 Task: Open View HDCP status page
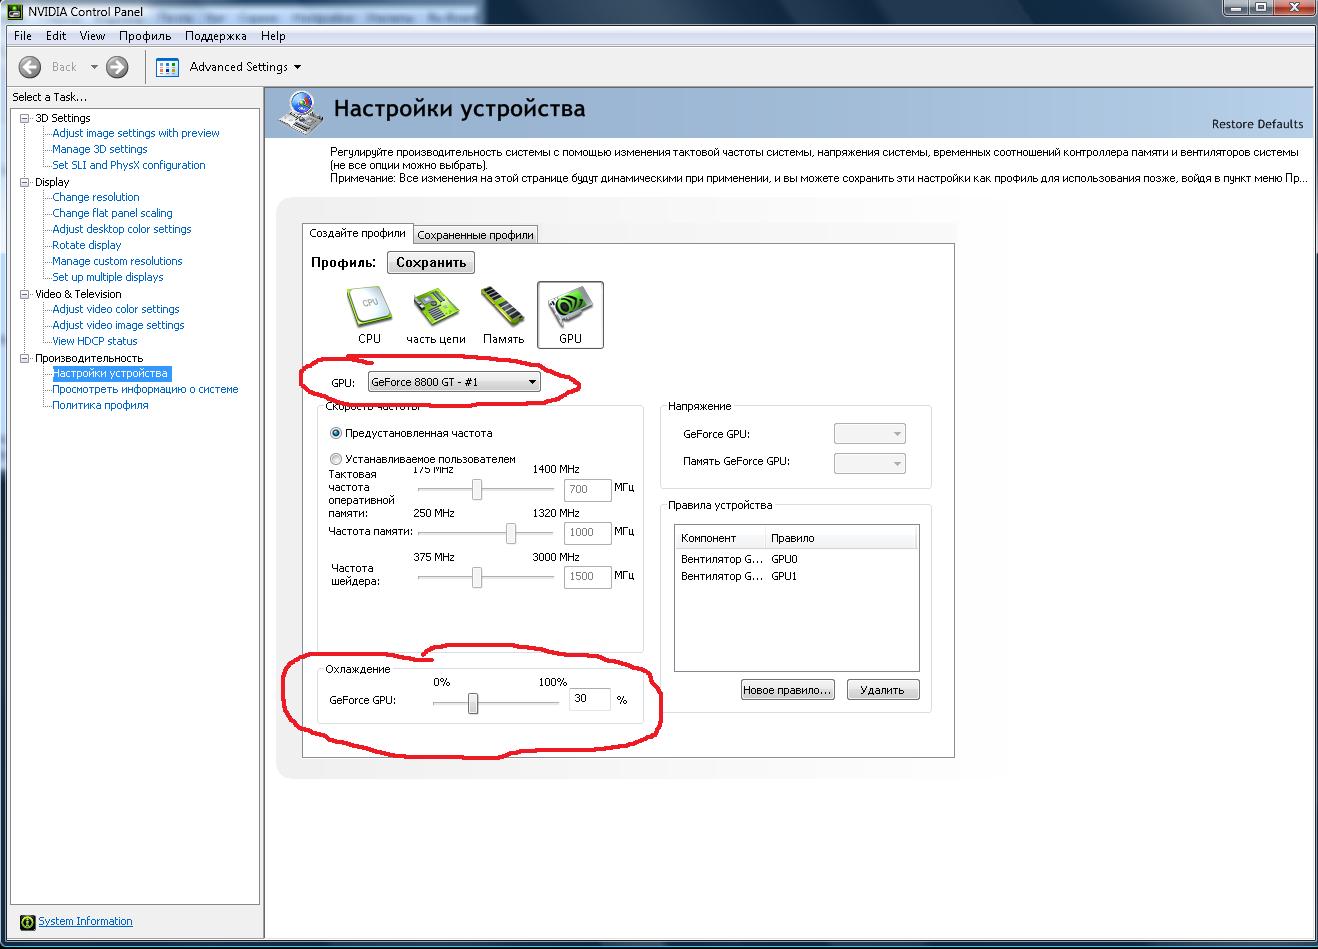pyautogui.click(x=95, y=341)
